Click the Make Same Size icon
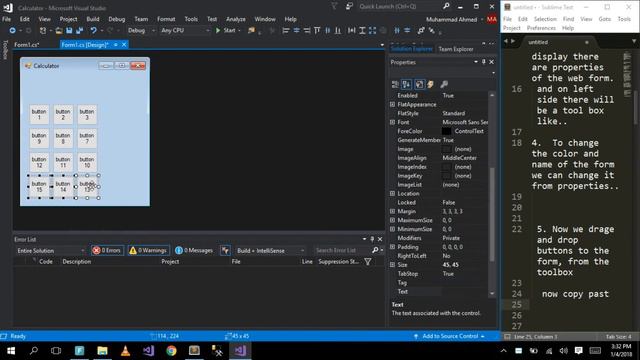 coord(372,31)
